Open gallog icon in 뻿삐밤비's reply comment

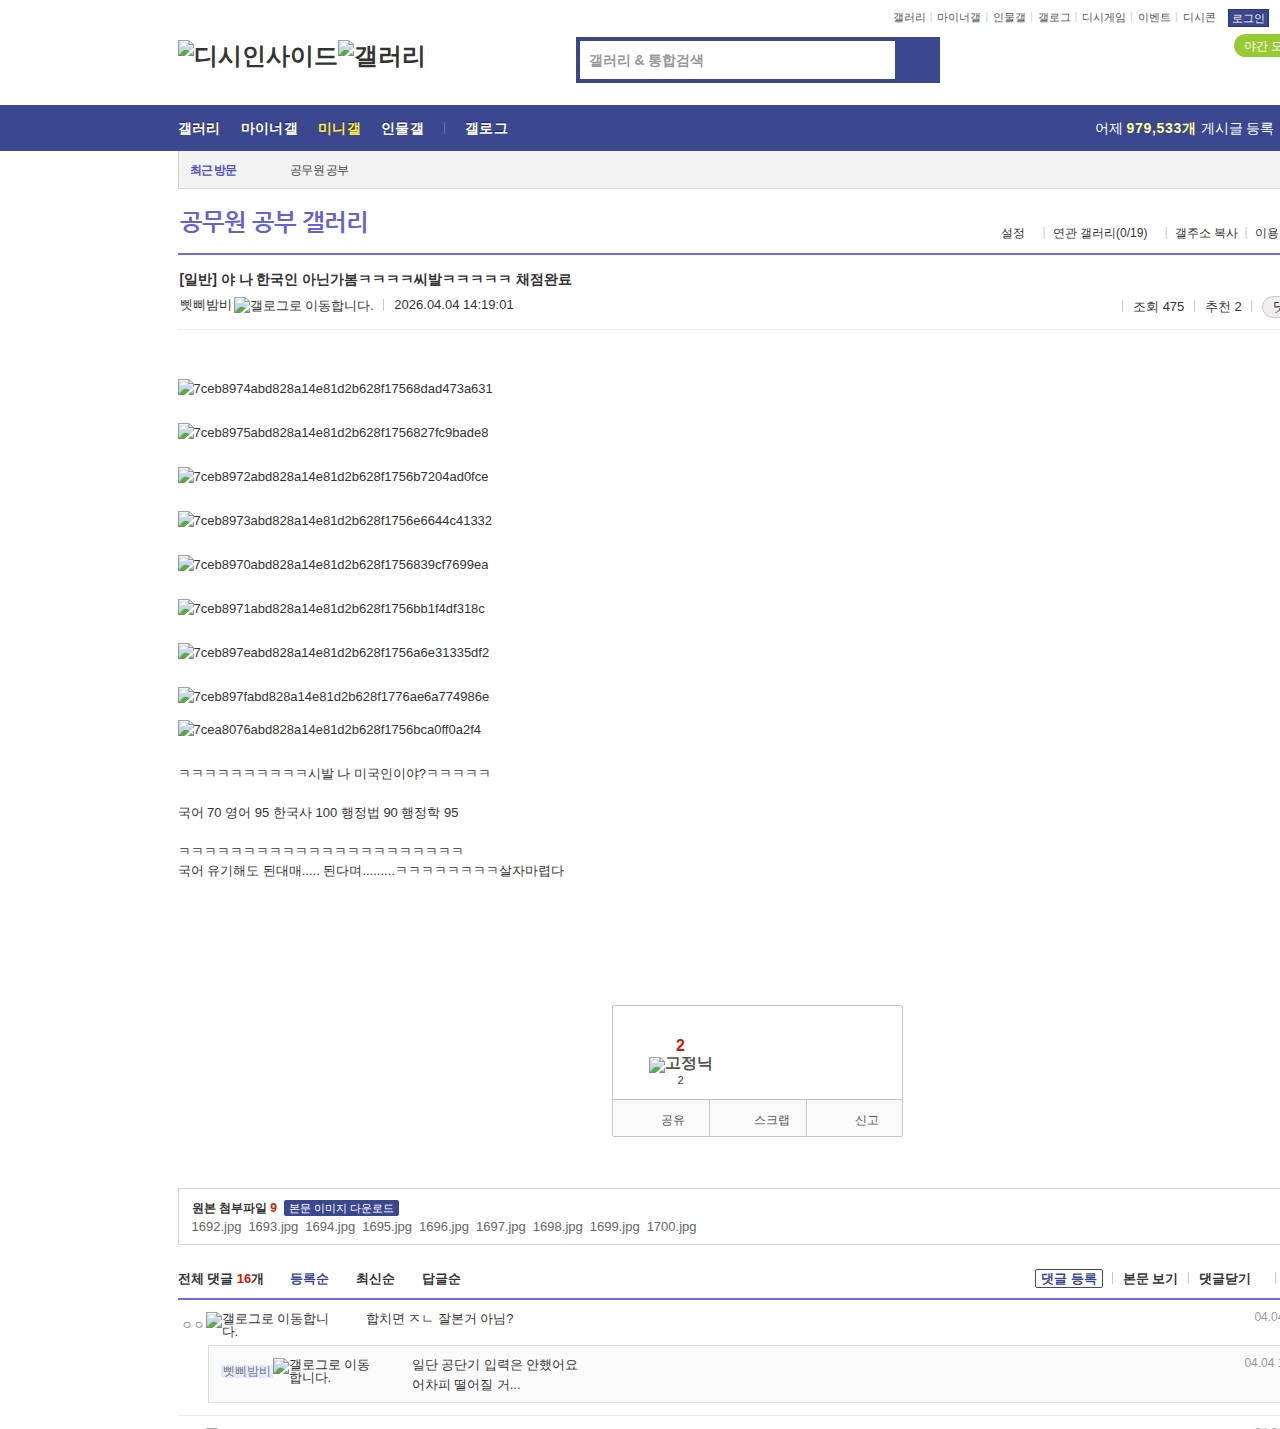321,1371
